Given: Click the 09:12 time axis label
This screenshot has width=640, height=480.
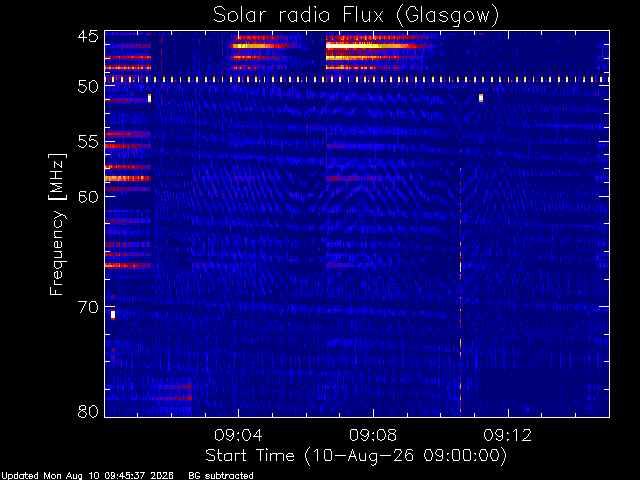Looking at the screenshot, I should click(x=508, y=435).
